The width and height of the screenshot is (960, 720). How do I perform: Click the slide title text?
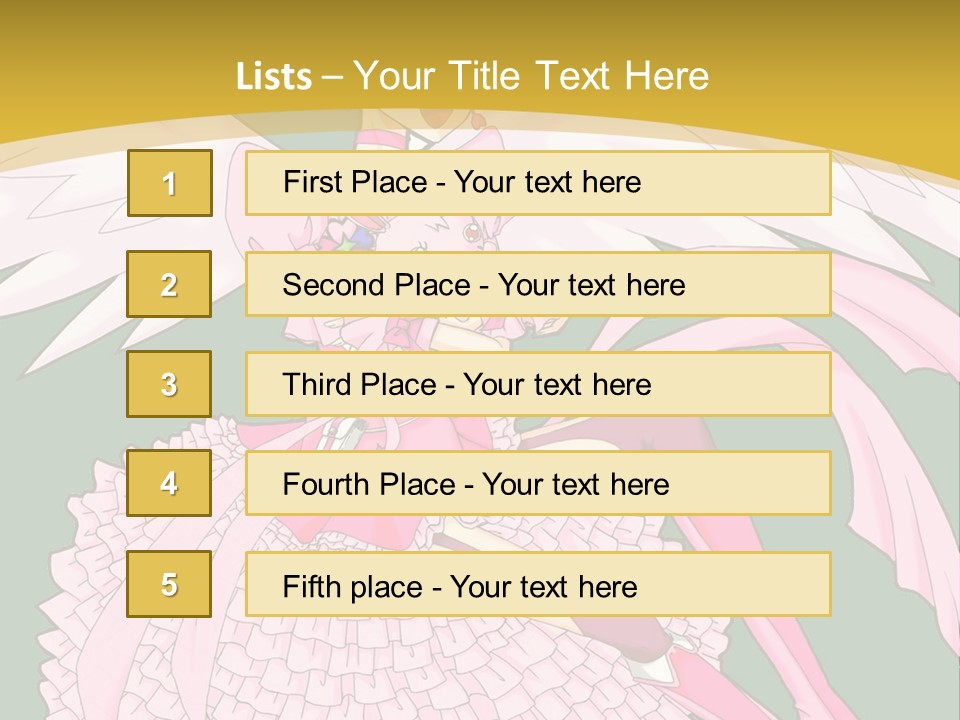pyautogui.click(x=473, y=76)
